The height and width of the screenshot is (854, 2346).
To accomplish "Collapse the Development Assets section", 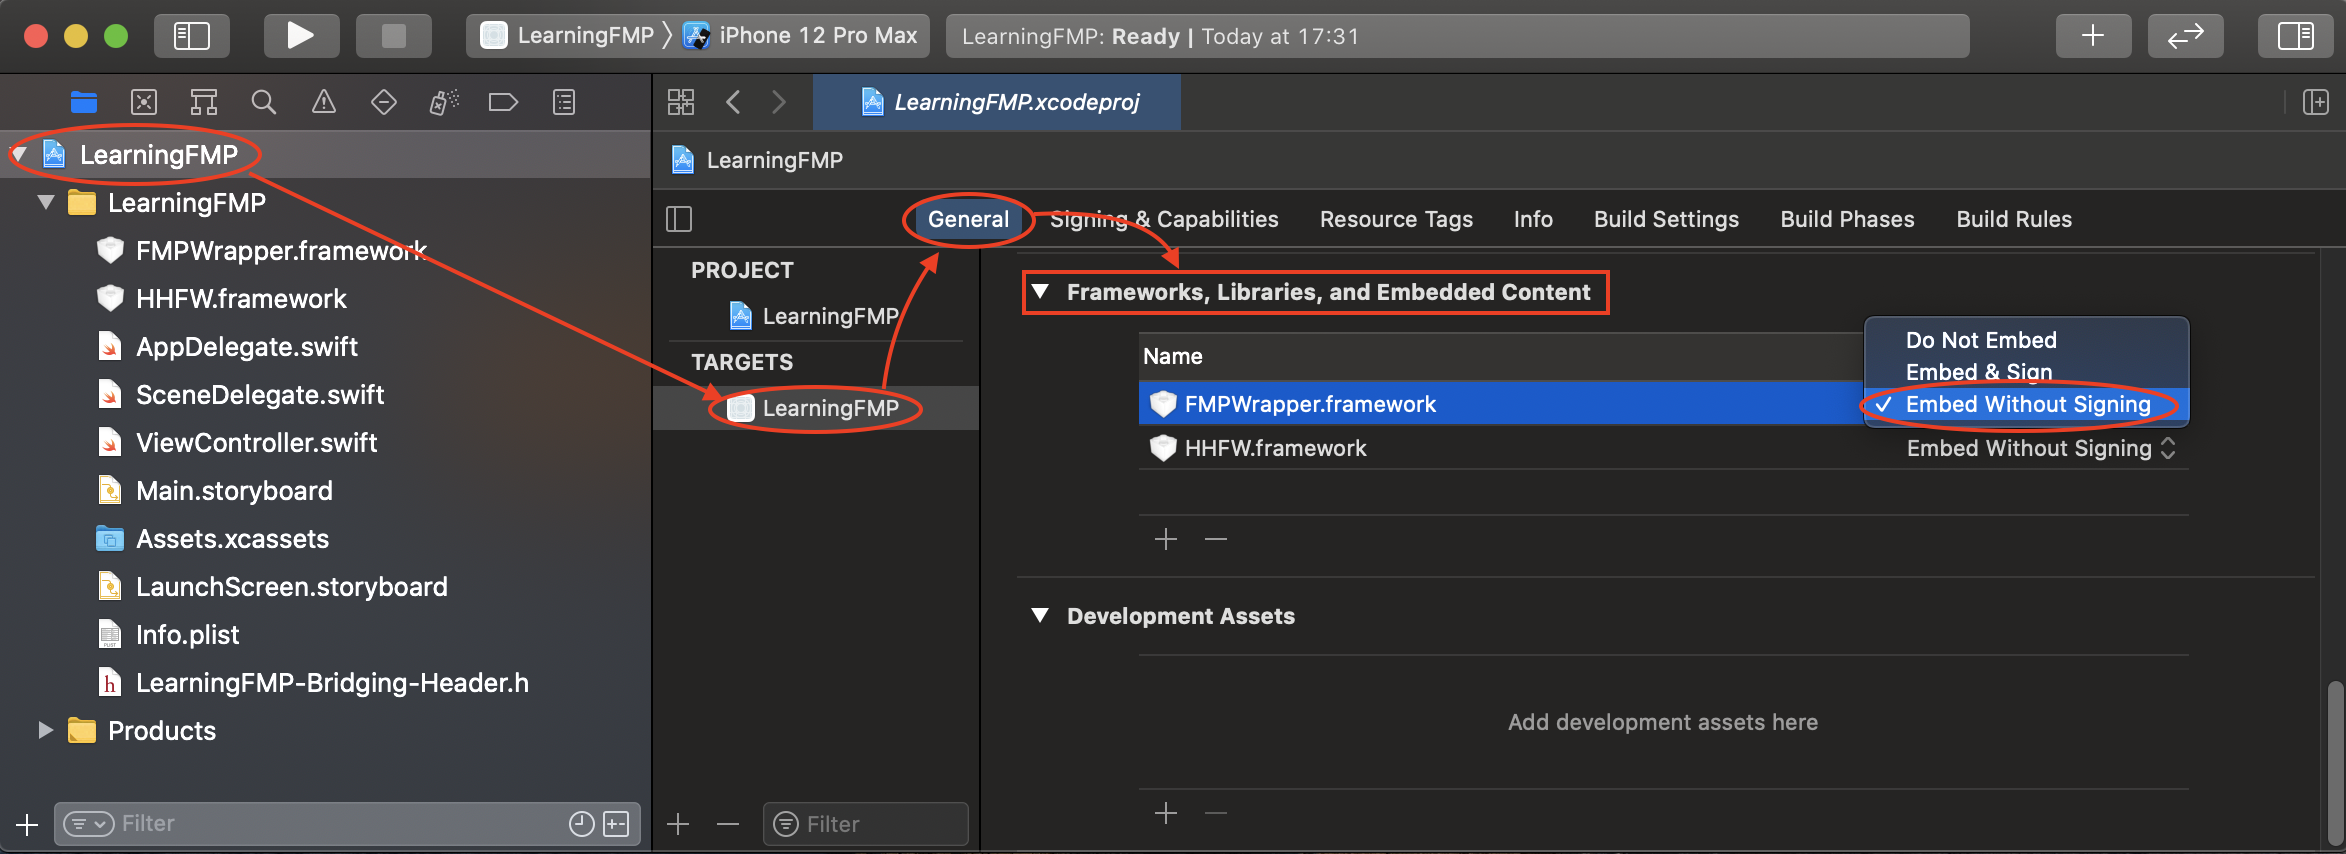I will click(1040, 616).
